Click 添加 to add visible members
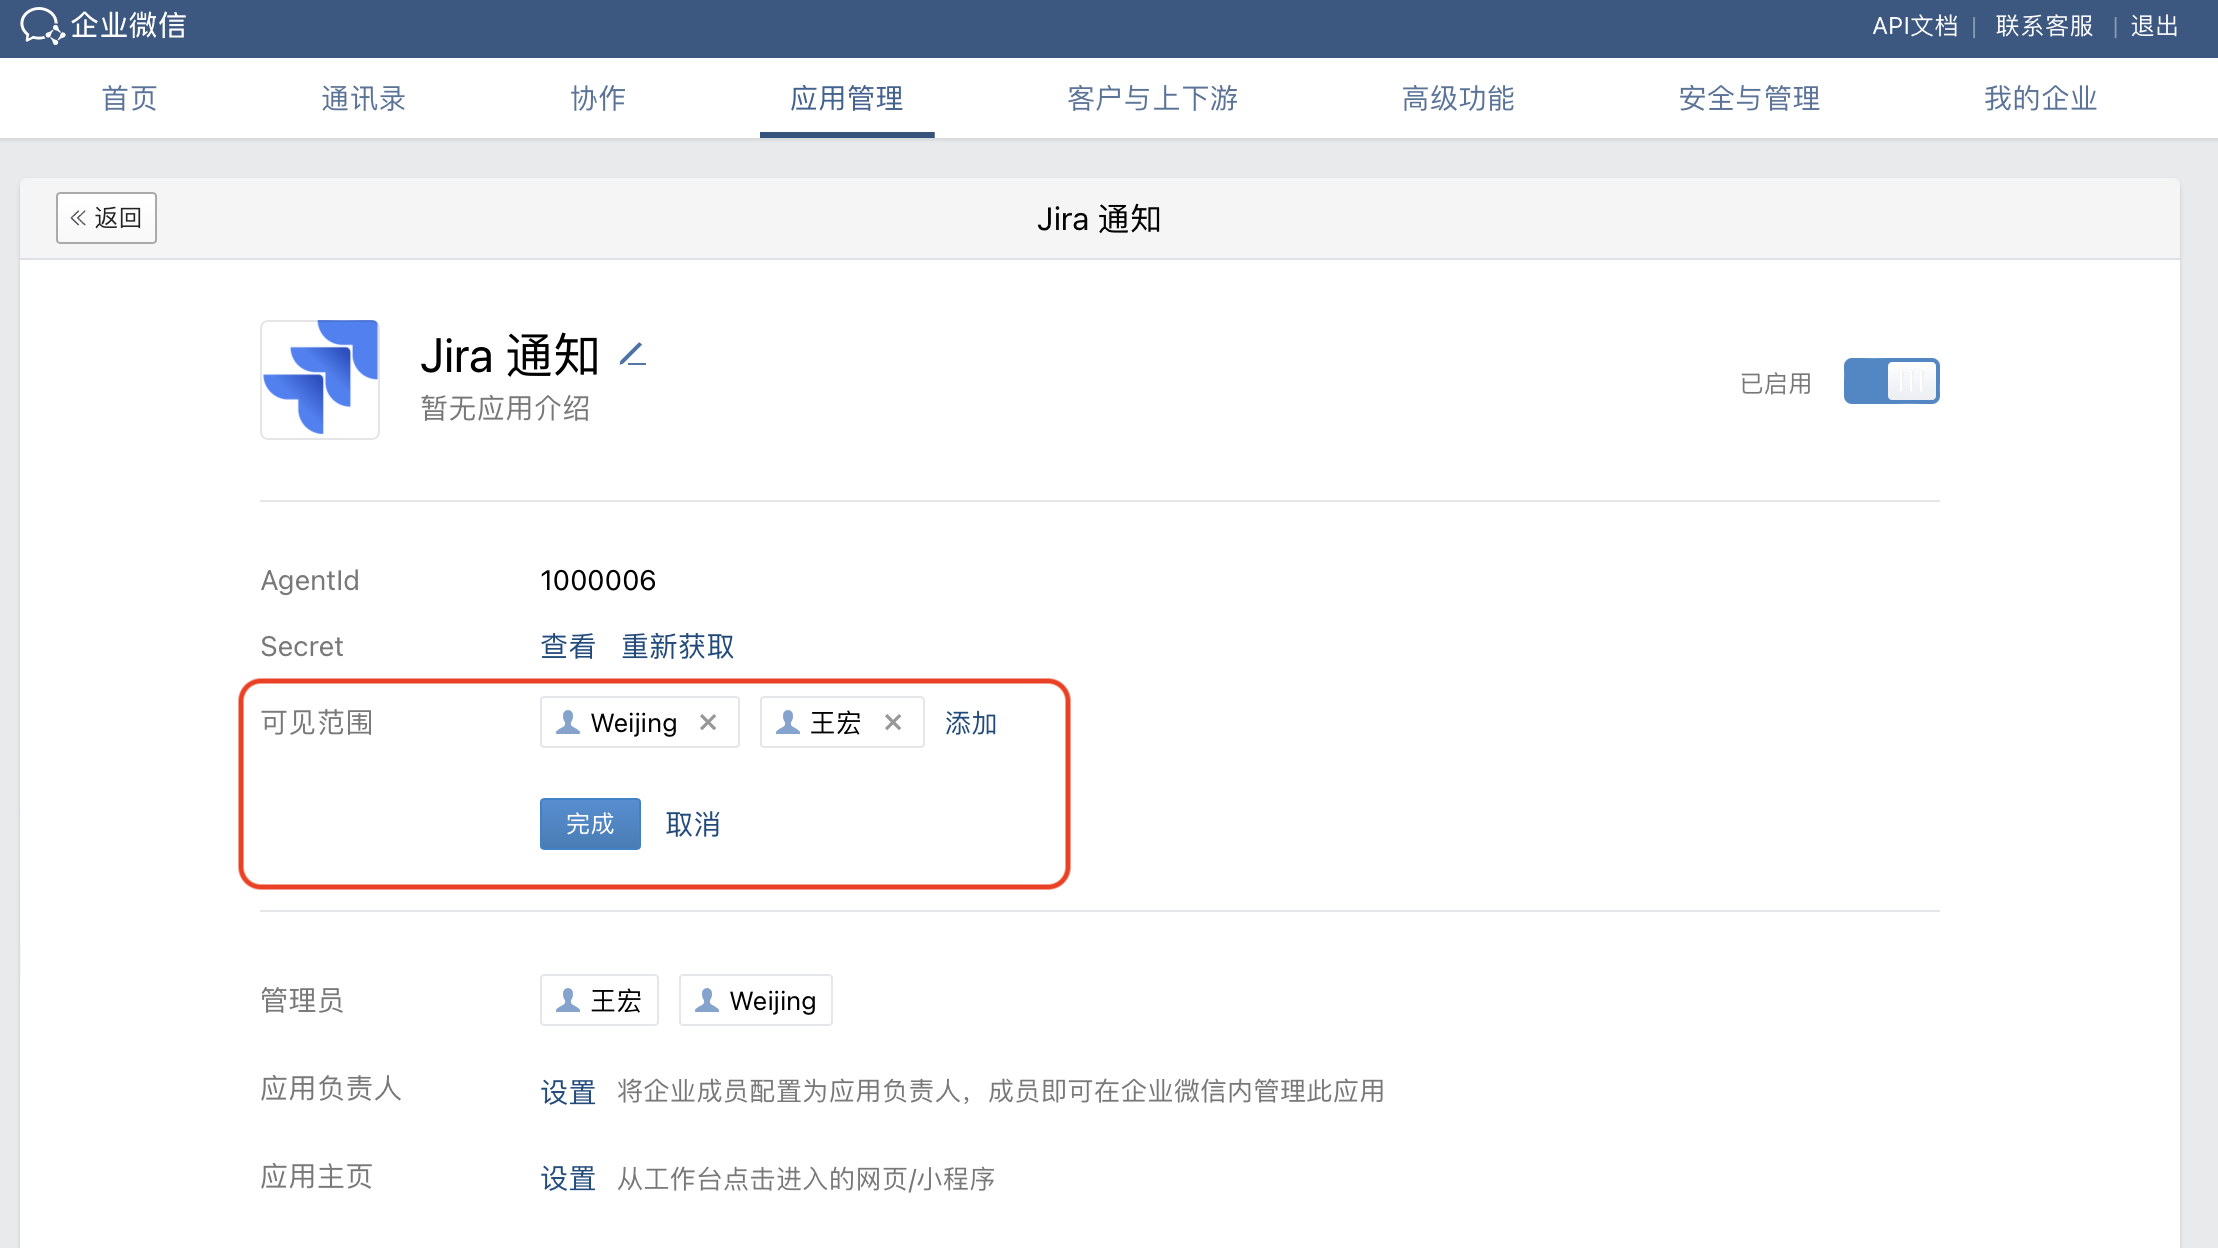This screenshot has width=2218, height=1248. 970,723
